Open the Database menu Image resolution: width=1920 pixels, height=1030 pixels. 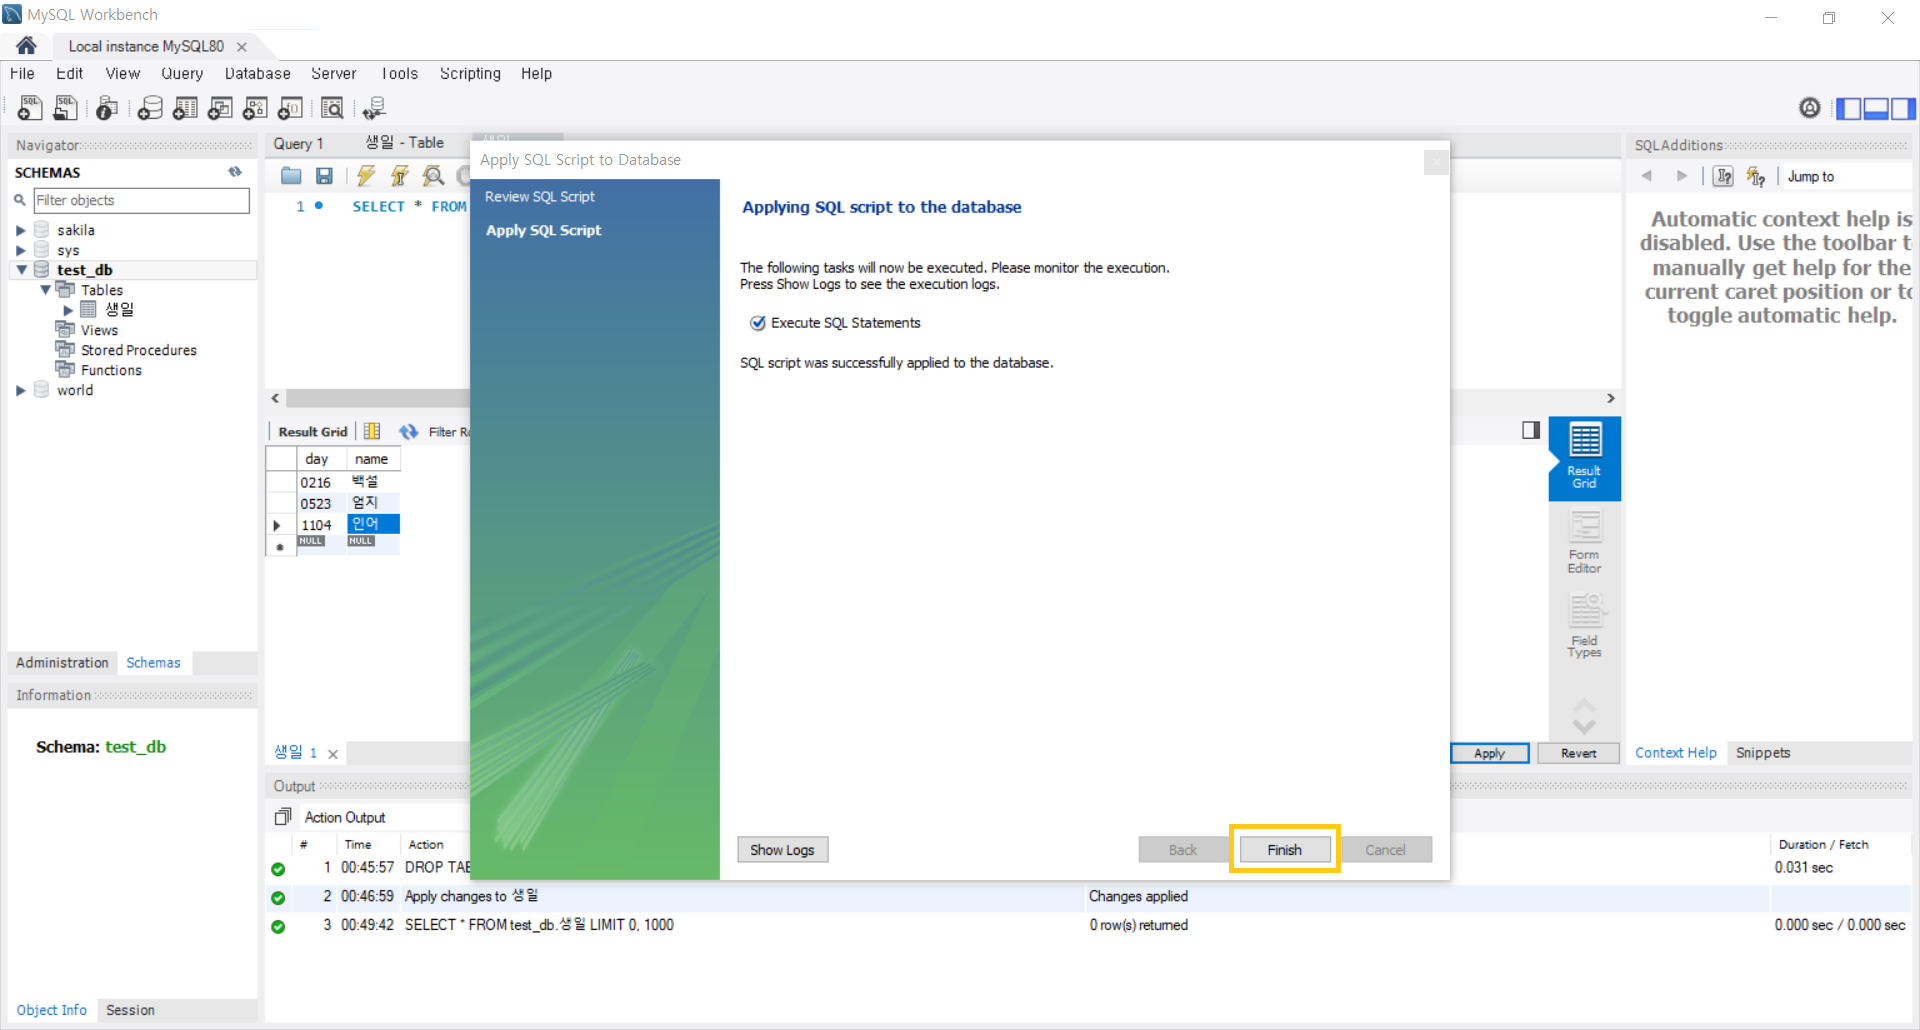point(257,74)
